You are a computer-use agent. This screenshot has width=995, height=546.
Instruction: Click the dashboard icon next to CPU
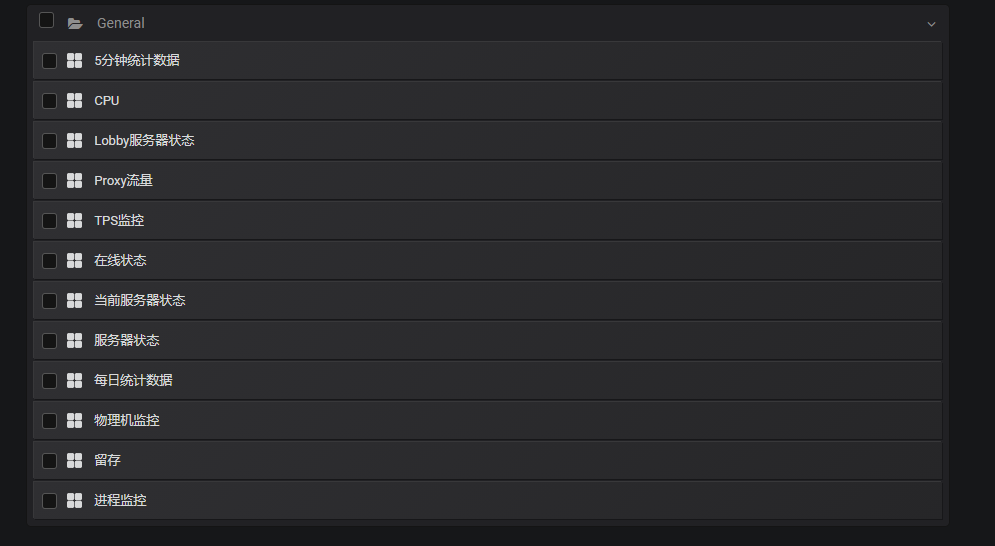tap(74, 100)
